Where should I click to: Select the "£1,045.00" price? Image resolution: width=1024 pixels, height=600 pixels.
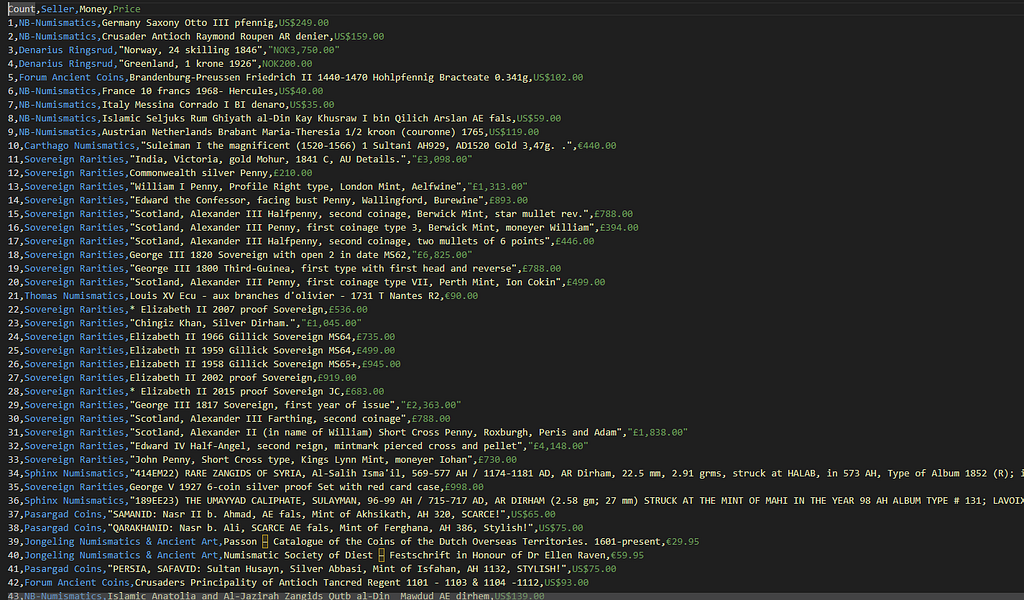tap(334, 324)
